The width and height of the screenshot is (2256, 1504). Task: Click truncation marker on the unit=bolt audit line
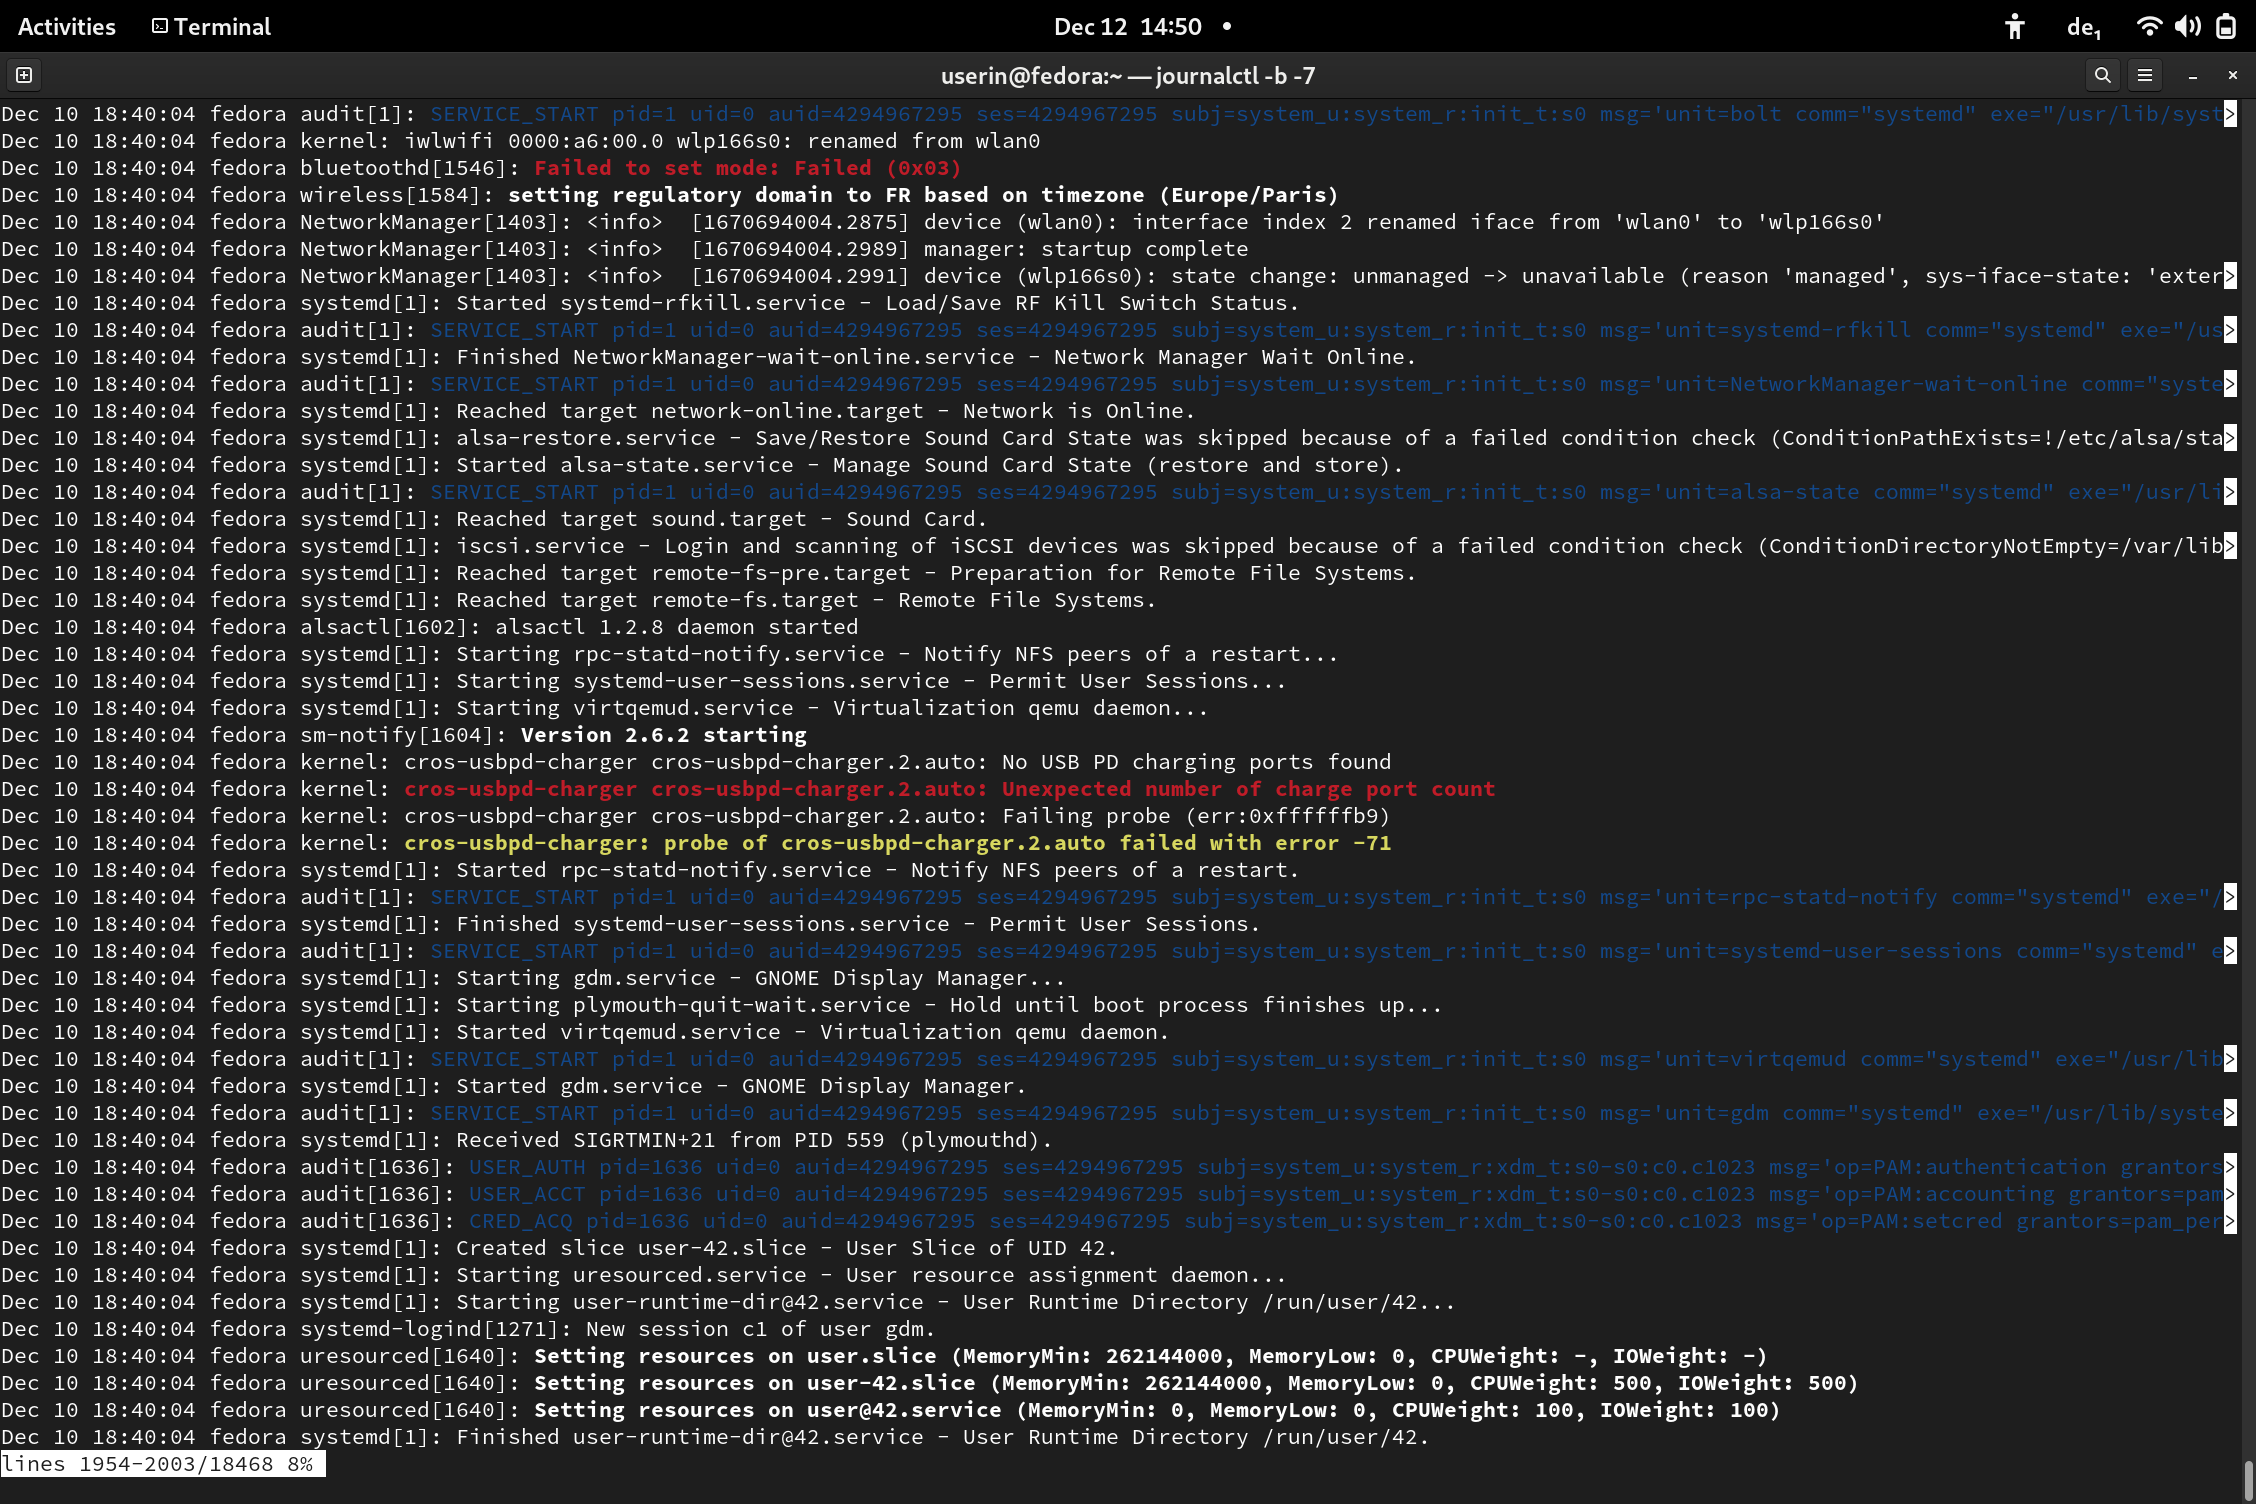[2229, 114]
